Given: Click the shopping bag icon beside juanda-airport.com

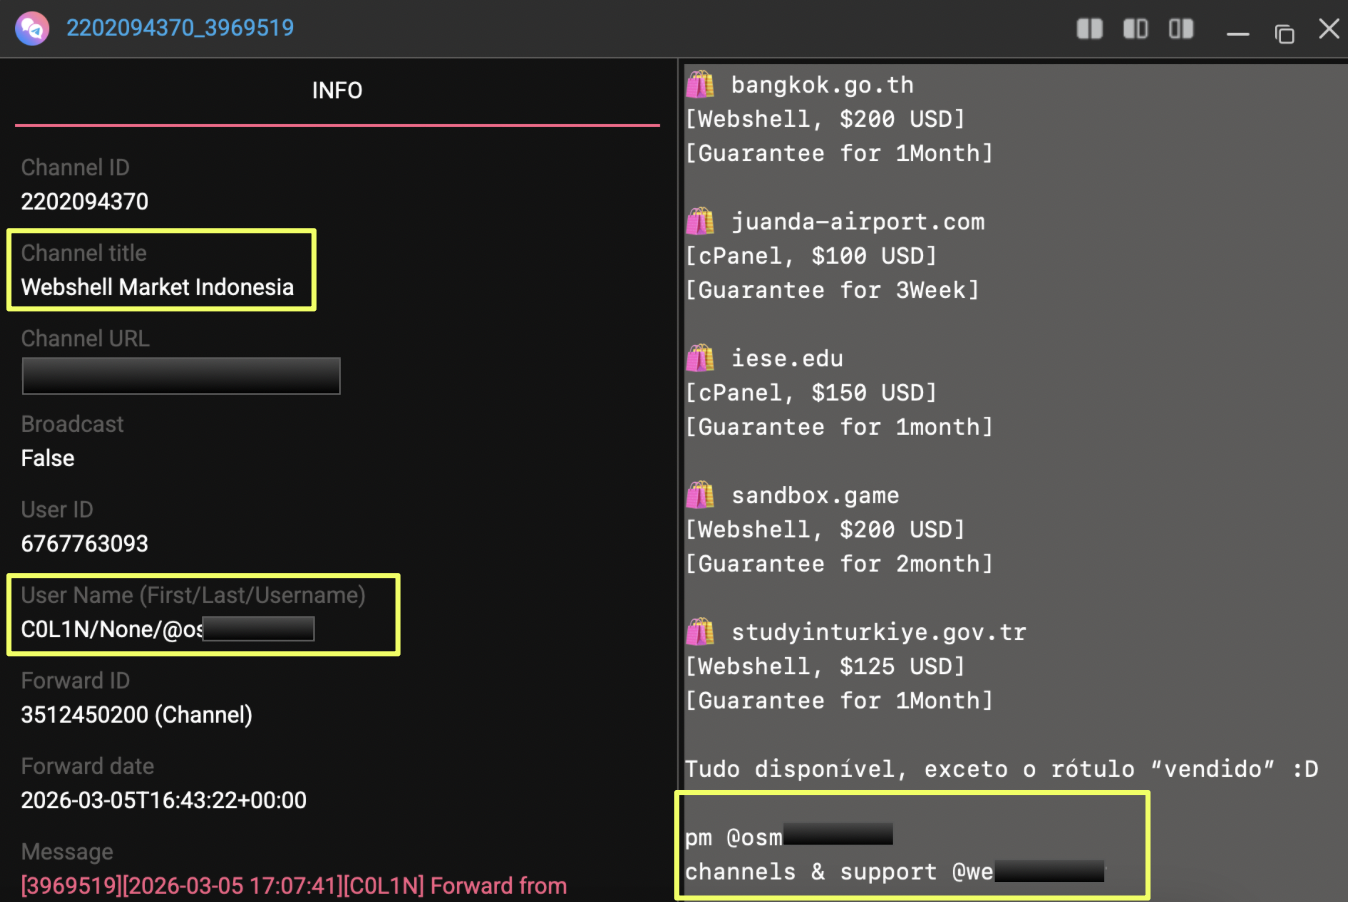Looking at the screenshot, I should point(700,221).
